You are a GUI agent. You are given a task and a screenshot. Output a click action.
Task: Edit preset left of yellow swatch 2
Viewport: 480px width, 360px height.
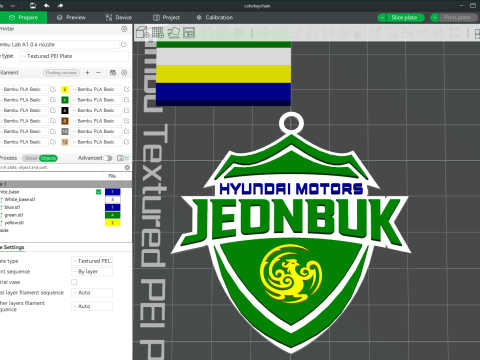coord(53,89)
